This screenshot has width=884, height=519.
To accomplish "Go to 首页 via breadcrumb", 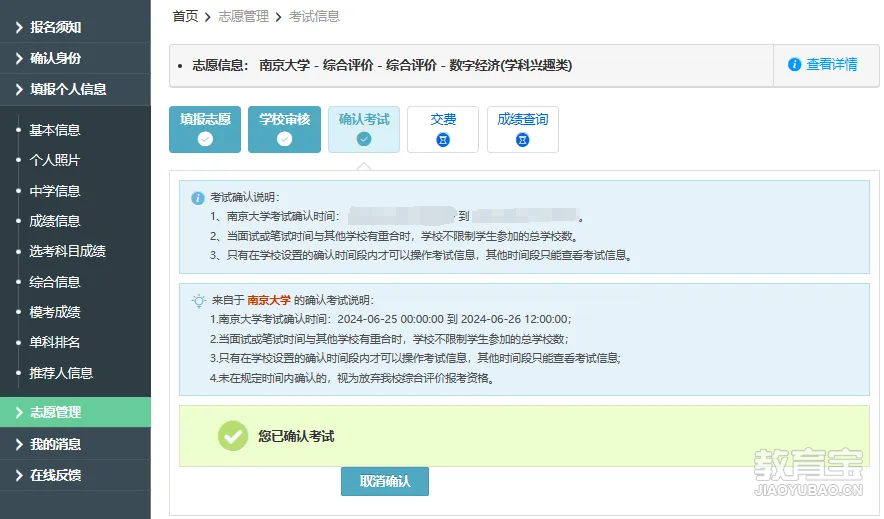I will [185, 16].
